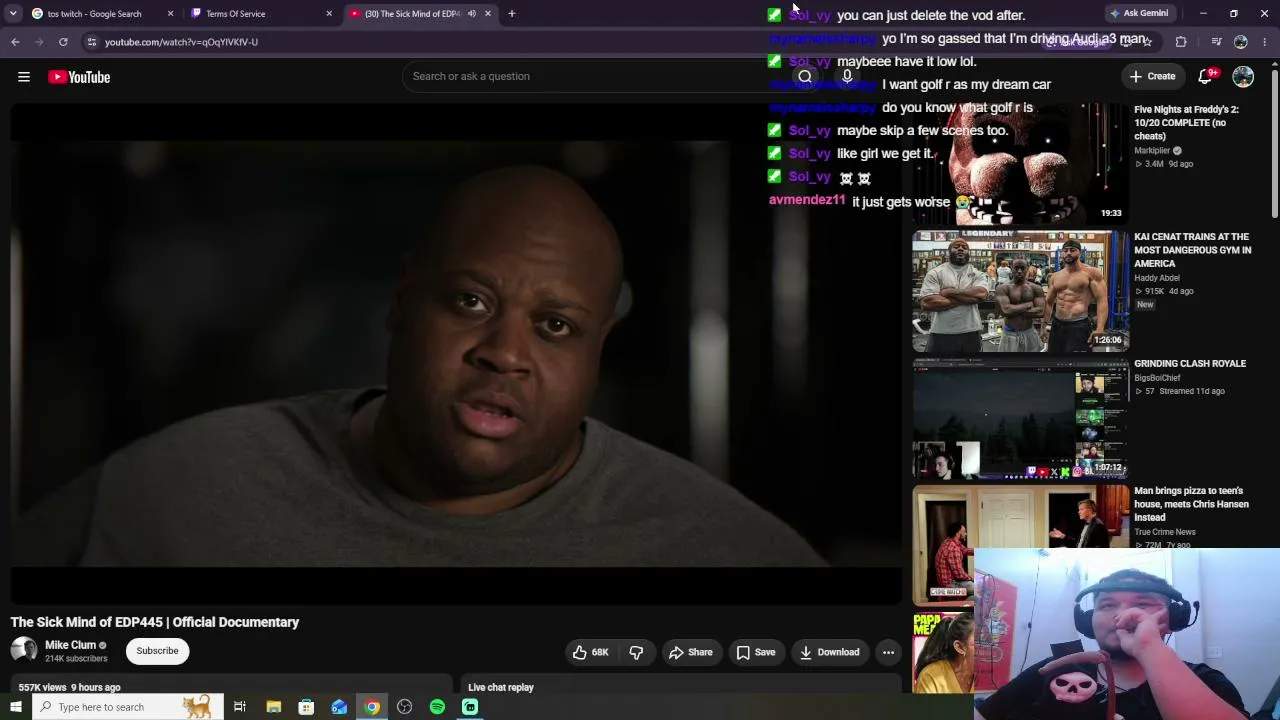The image size is (1280, 720).
Task: Open Chrome three-dot menu
Action: click(x=1265, y=41)
